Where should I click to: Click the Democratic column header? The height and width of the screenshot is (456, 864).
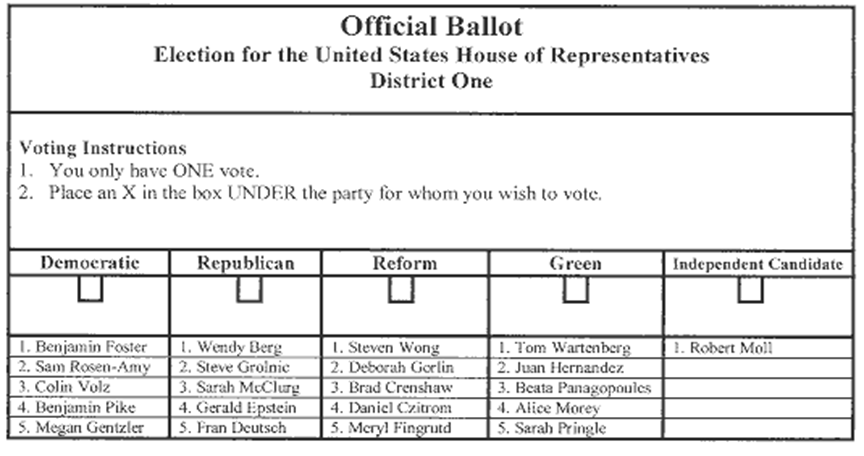[90, 264]
